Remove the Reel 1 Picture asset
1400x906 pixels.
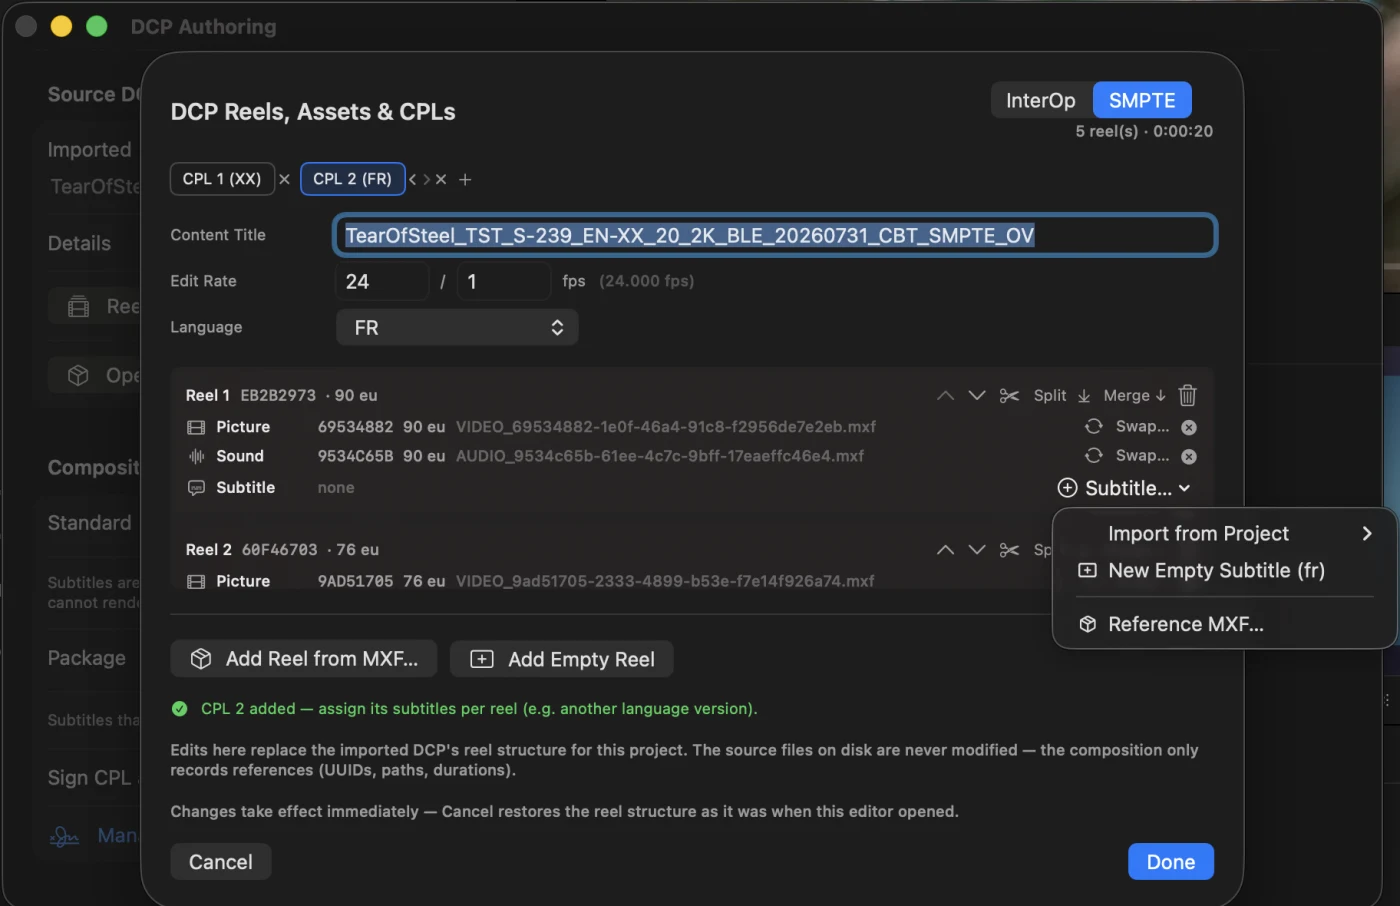[x=1189, y=428]
